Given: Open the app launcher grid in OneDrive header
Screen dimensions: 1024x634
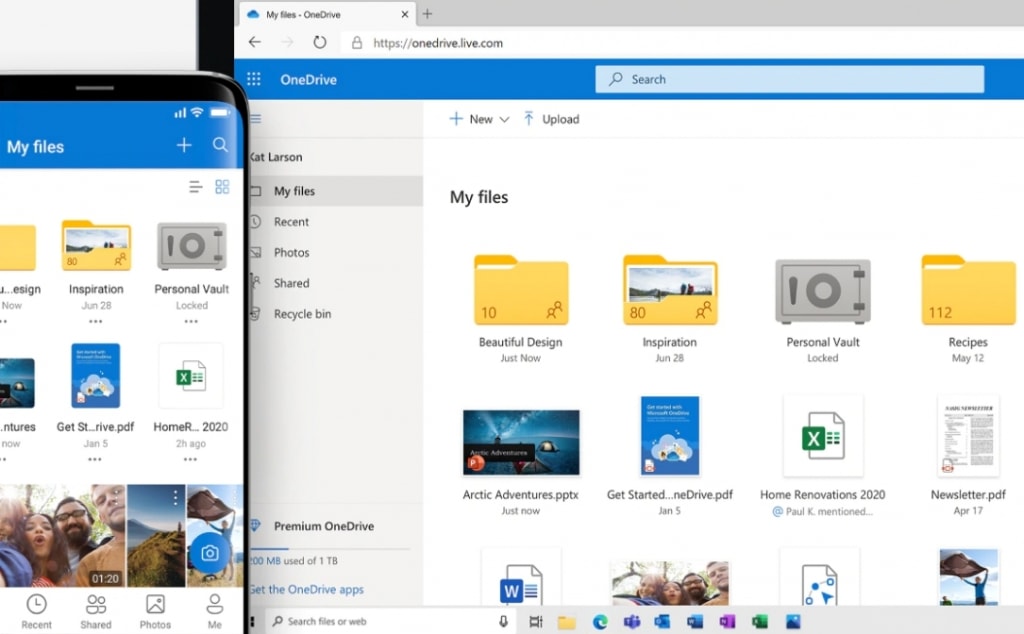Looking at the screenshot, I should pyautogui.click(x=253, y=79).
